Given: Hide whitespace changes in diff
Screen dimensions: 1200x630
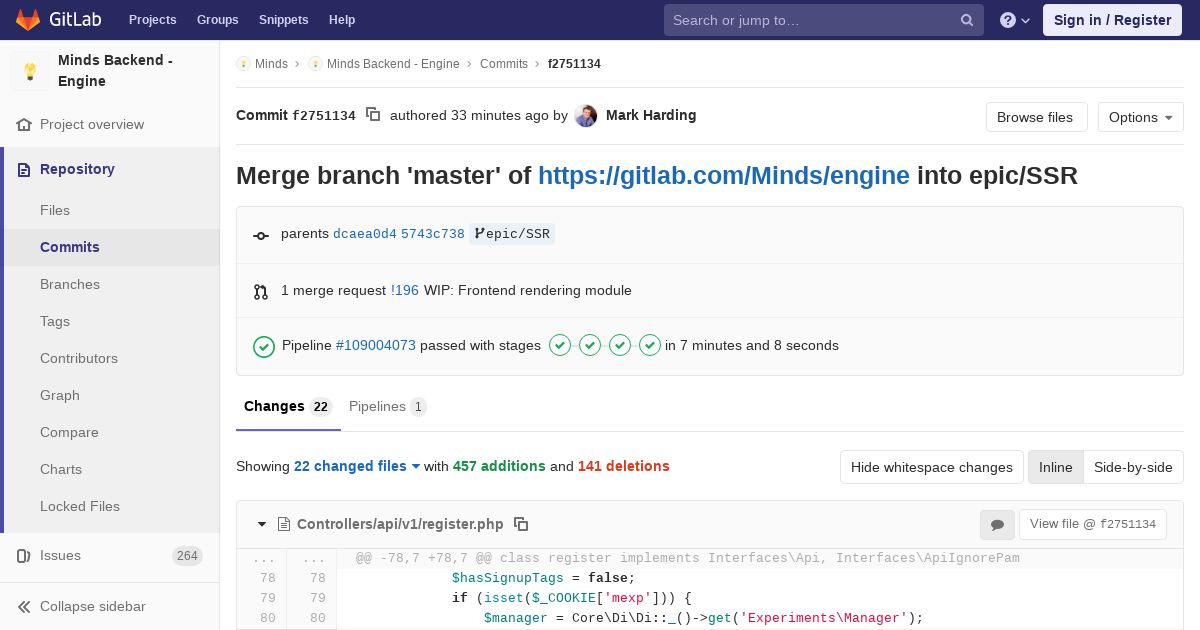Looking at the screenshot, I should tap(932, 467).
